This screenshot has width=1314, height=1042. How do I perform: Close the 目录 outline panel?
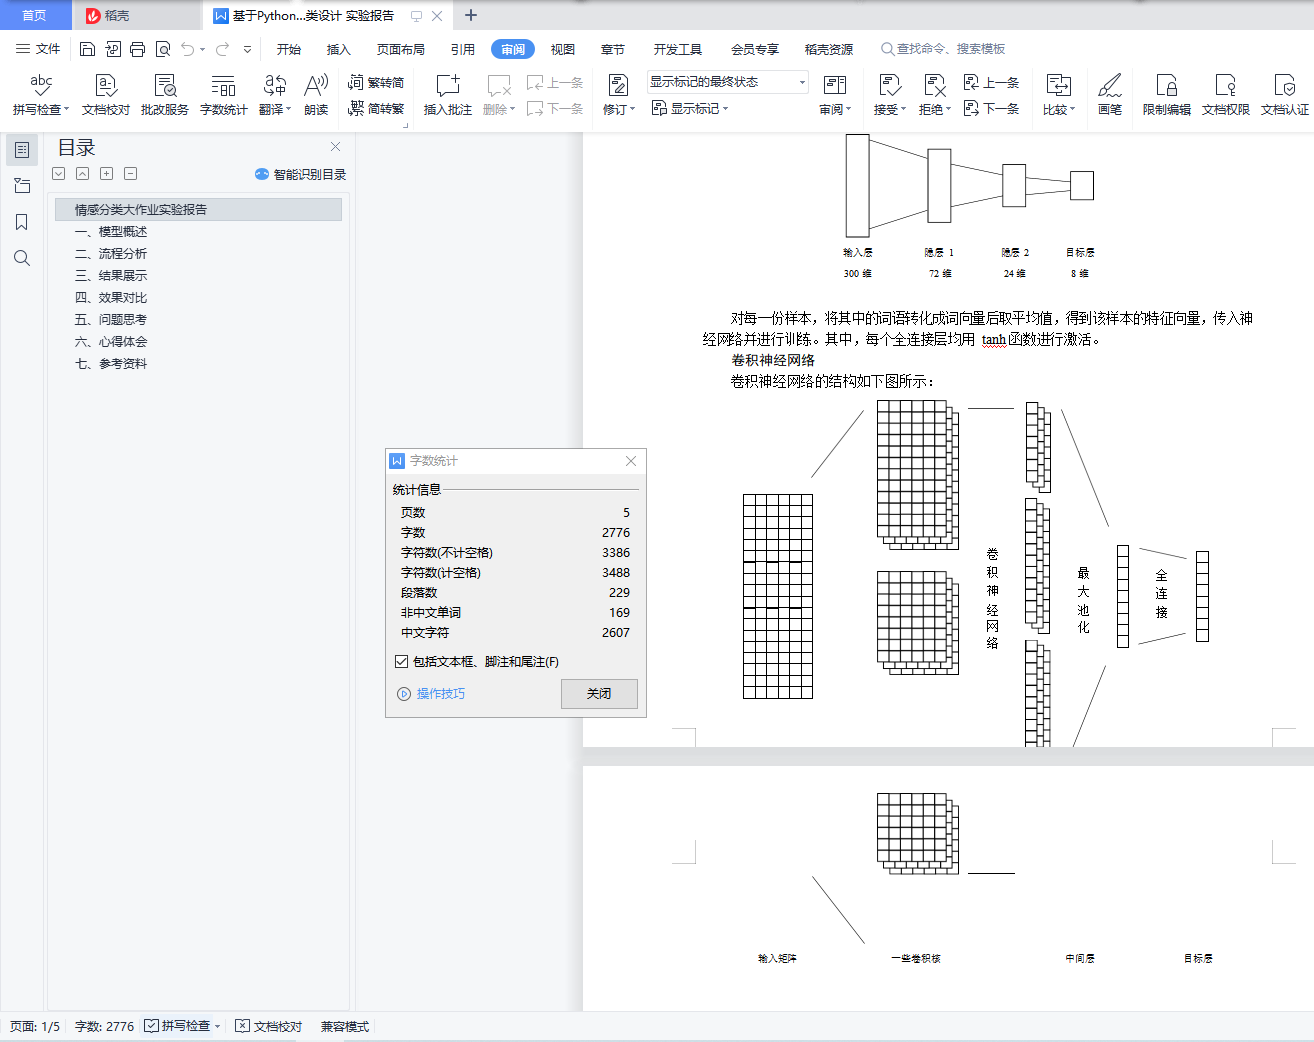pos(336,147)
